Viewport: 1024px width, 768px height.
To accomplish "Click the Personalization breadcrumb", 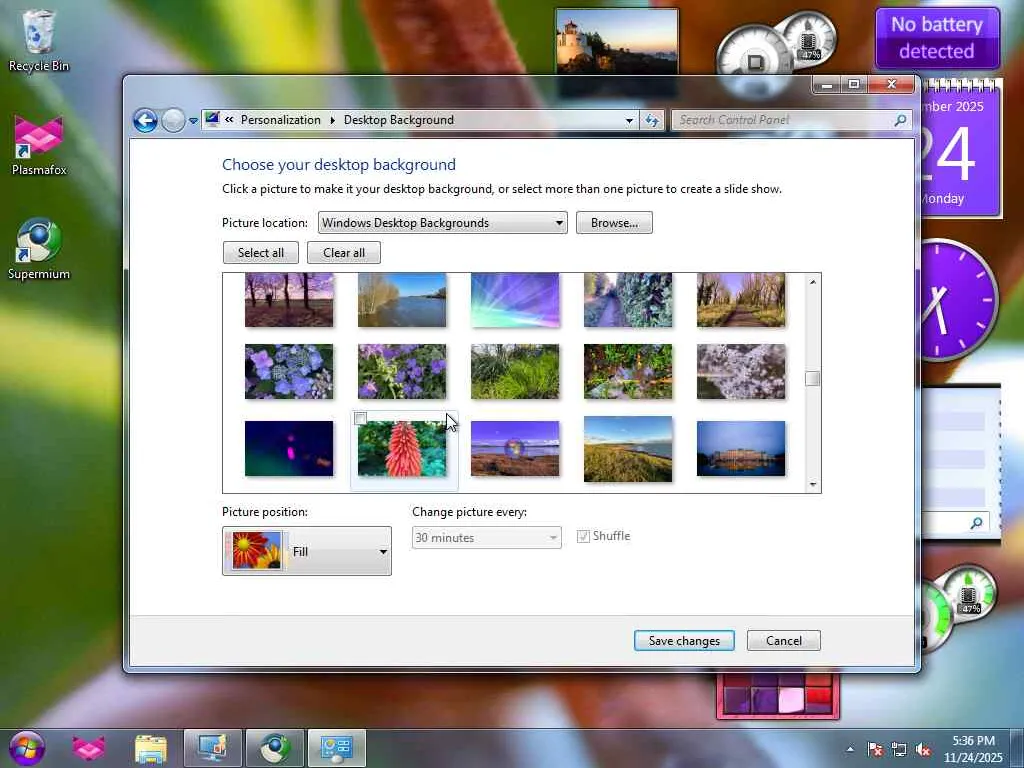I will 281,120.
